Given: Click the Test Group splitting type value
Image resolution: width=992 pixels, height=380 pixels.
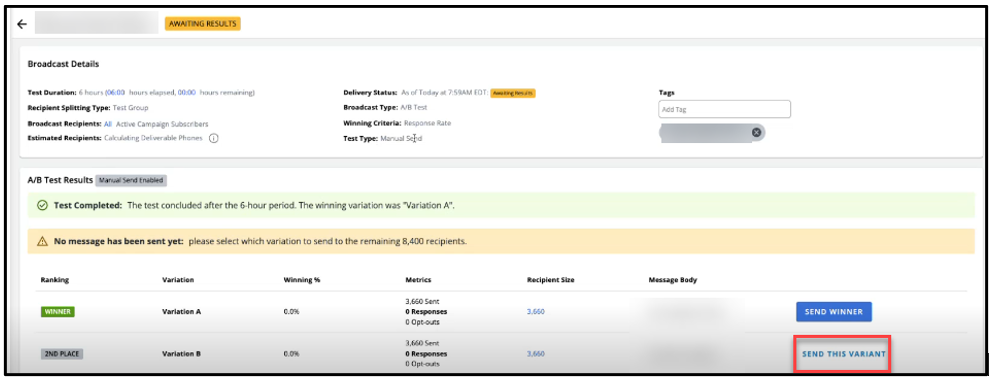Looking at the screenshot, I should [x=131, y=107].
